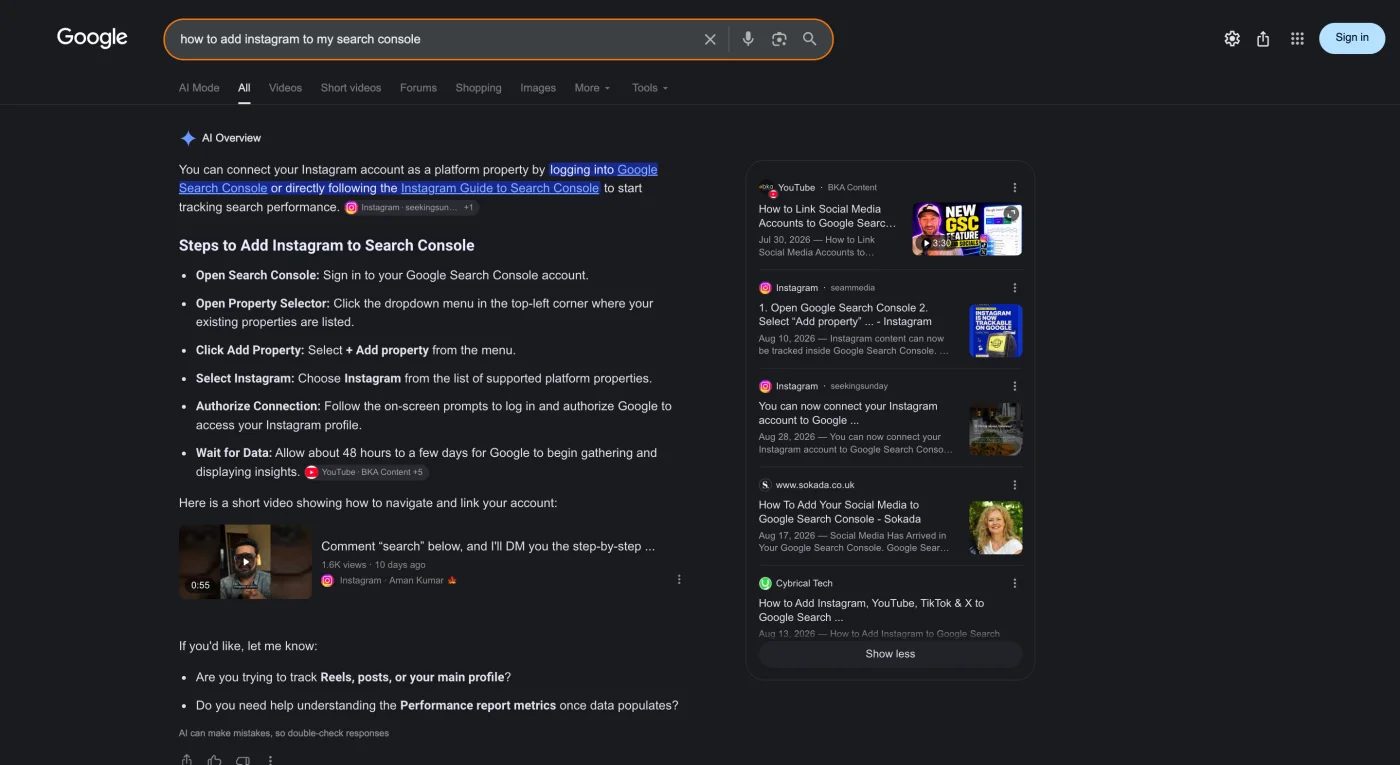This screenshot has height=765, width=1400.
Task: Open options for the YouTube BKA Content result
Action: click(x=1015, y=188)
